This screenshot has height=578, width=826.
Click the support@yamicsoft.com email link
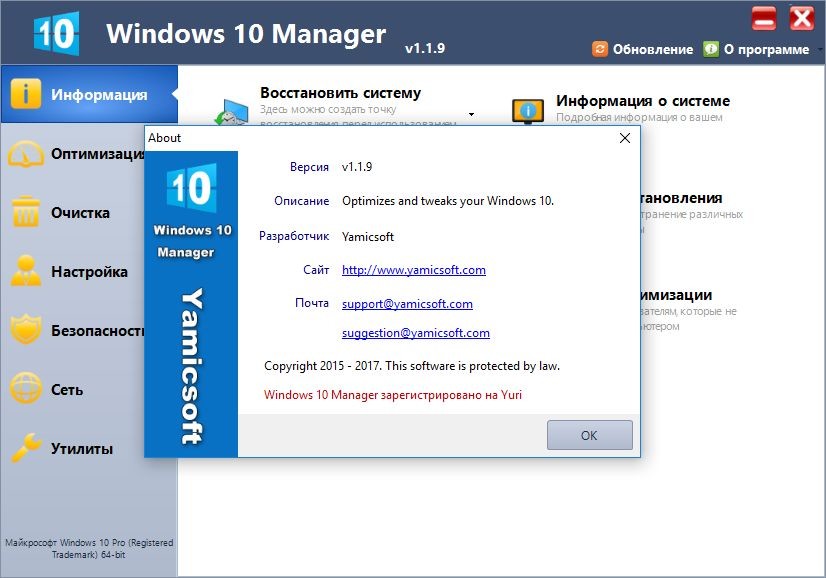point(407,303)
